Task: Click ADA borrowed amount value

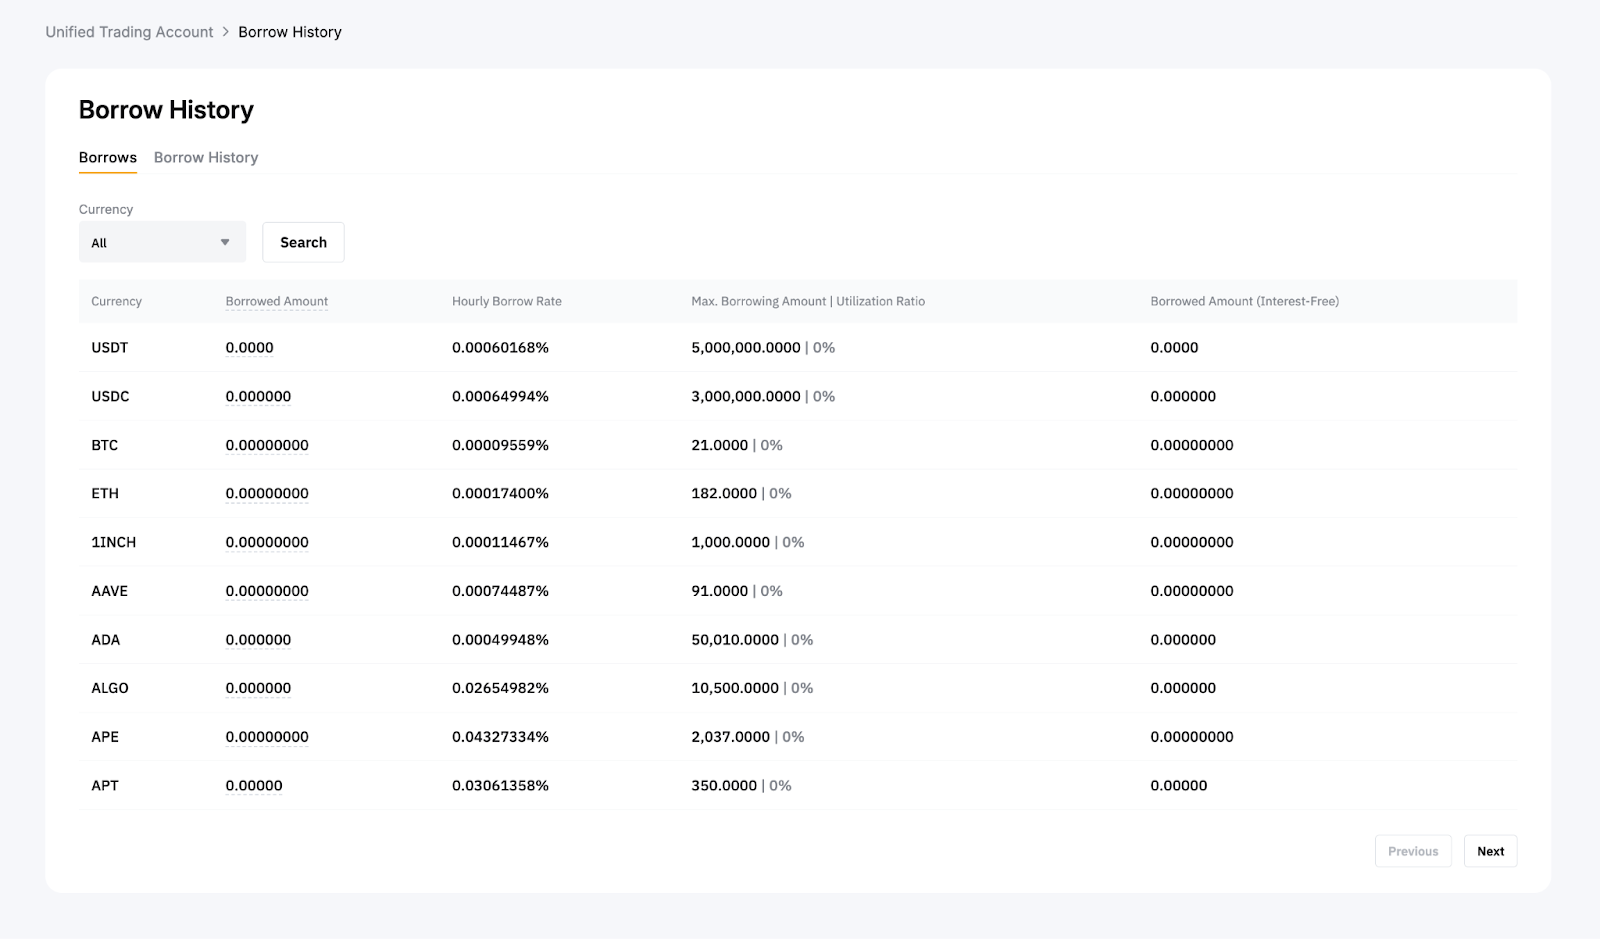Action: [258, 640]
